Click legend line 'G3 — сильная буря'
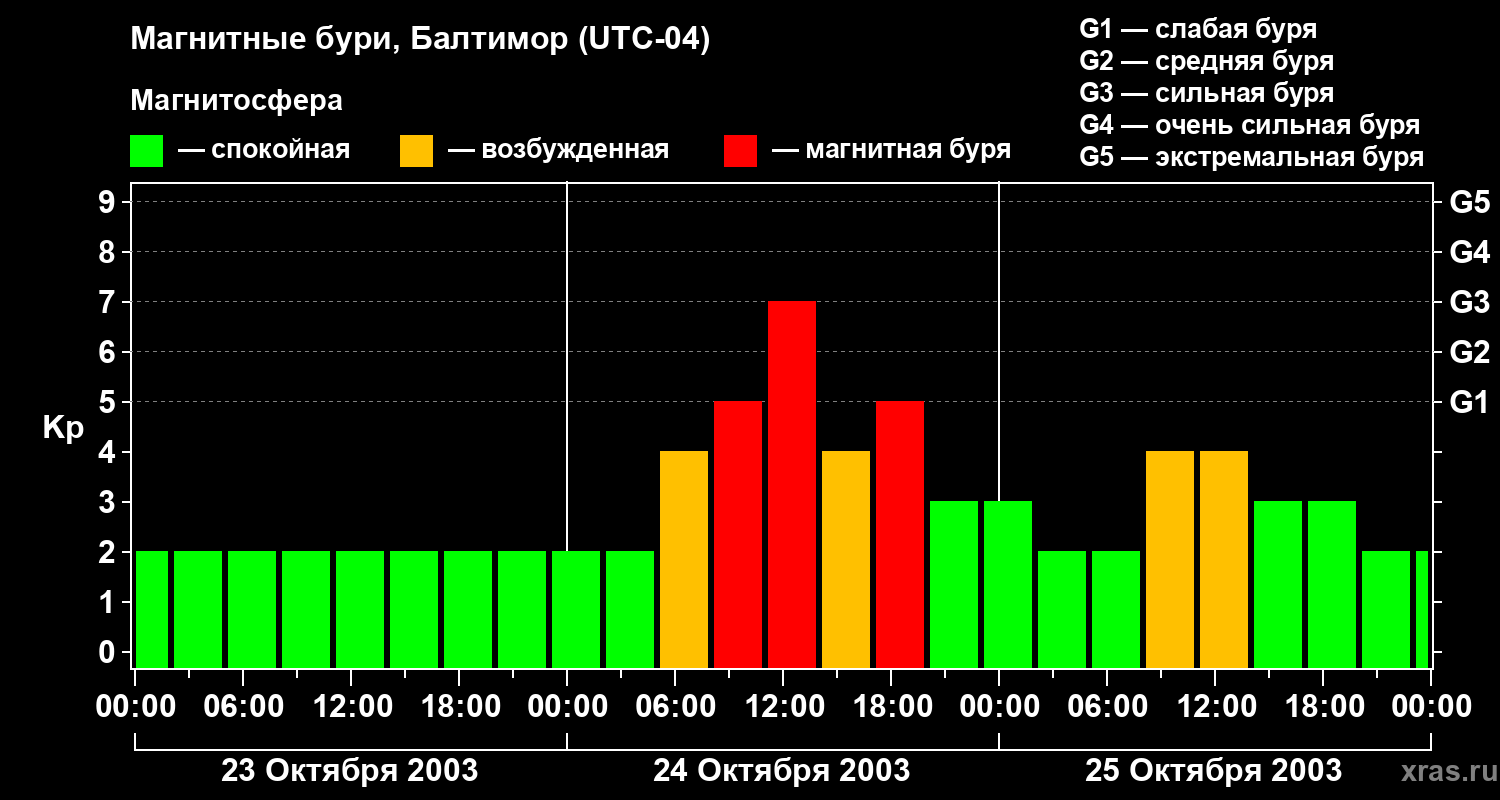Screen dimensions: 1500x800 [x=1207, y=93]
